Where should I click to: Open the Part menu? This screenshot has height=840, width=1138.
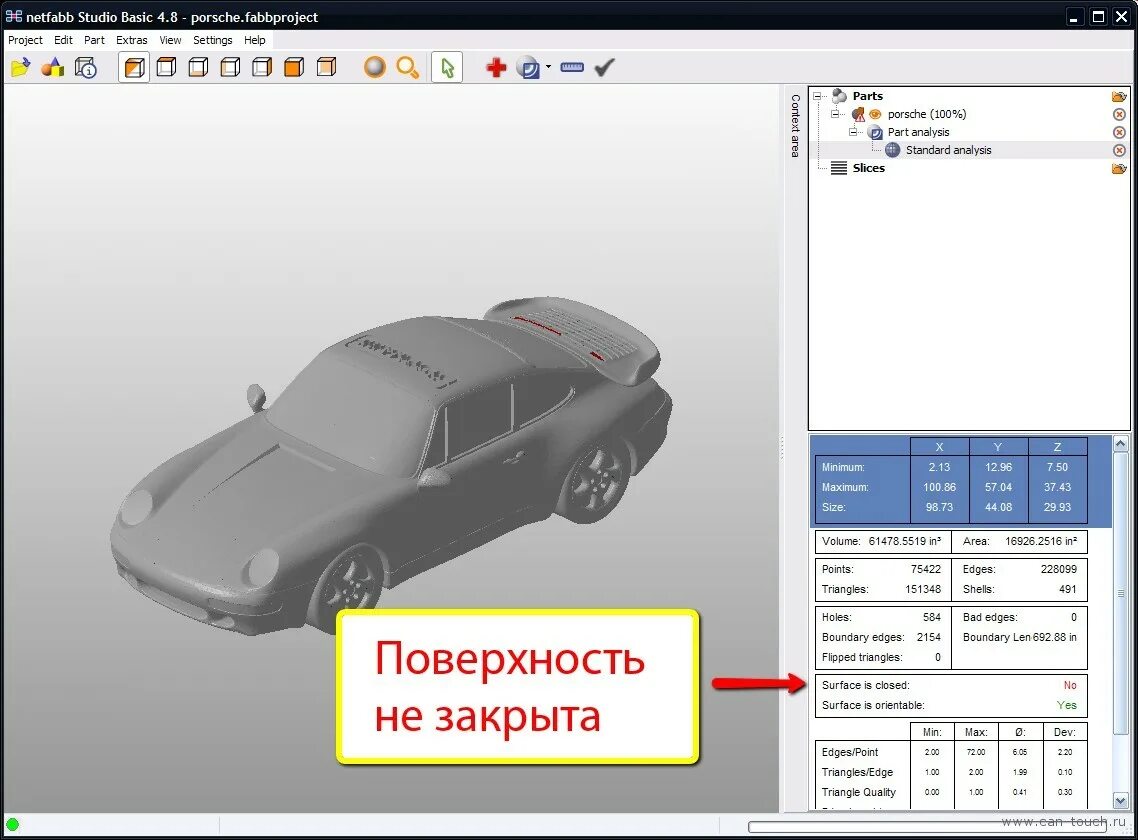click(94, 40)
